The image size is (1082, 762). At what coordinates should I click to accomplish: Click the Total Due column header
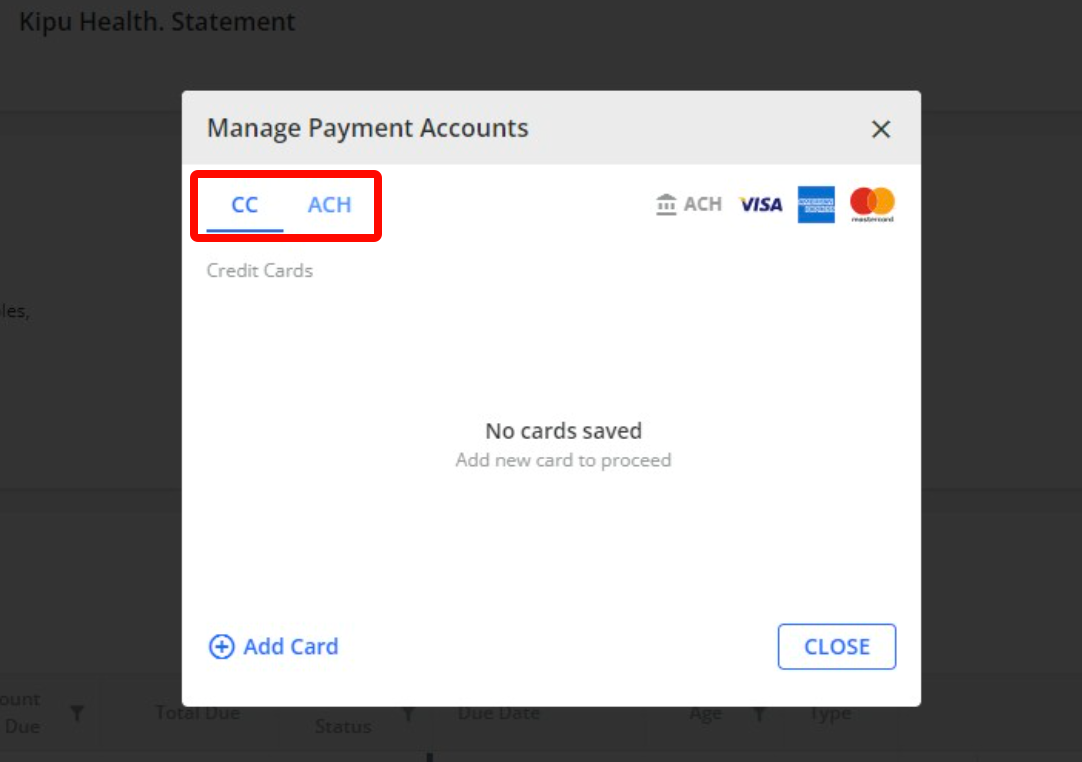point(197,713)
